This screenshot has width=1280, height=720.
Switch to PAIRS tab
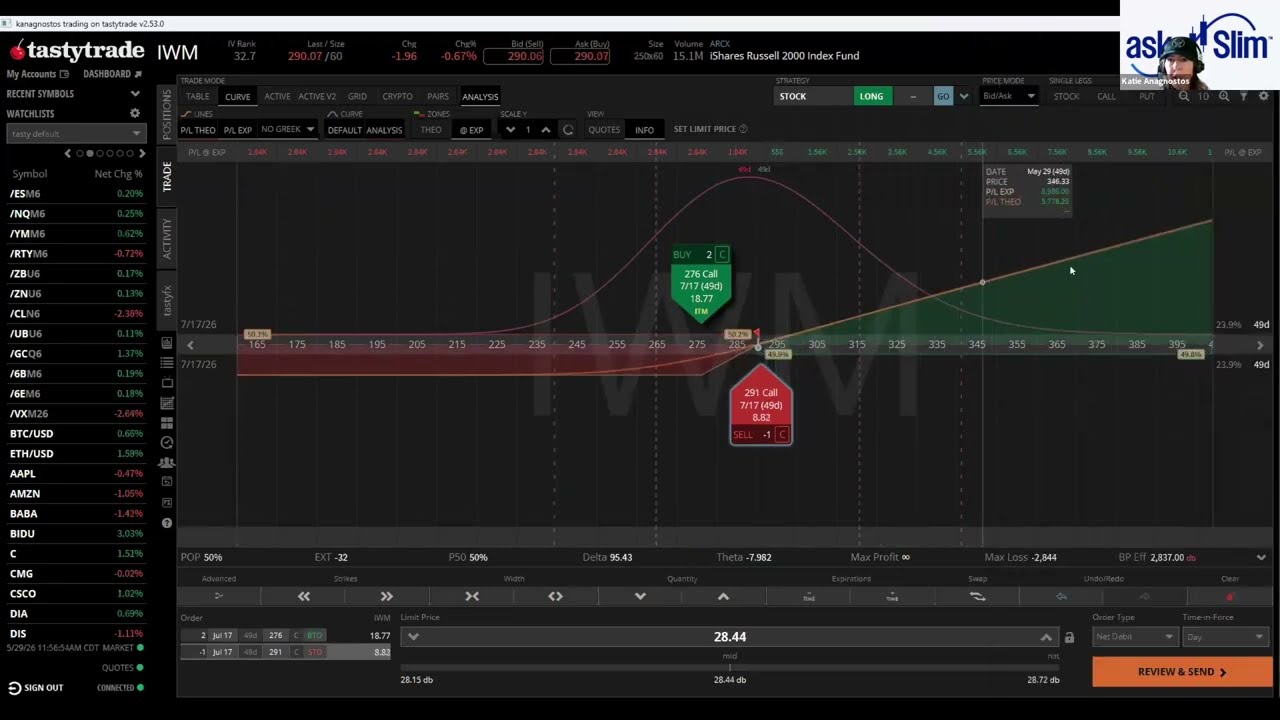click(438, 97)
